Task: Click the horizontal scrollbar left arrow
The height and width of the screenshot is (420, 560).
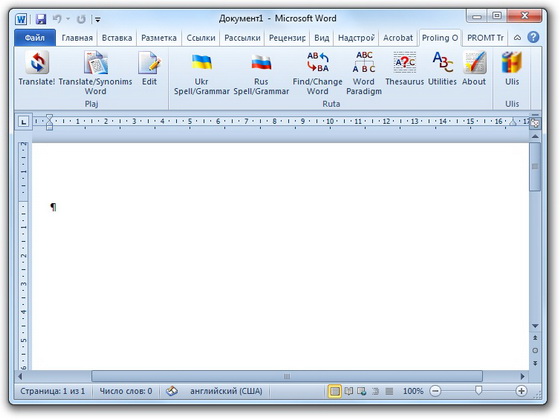Action: pos(20,376)
